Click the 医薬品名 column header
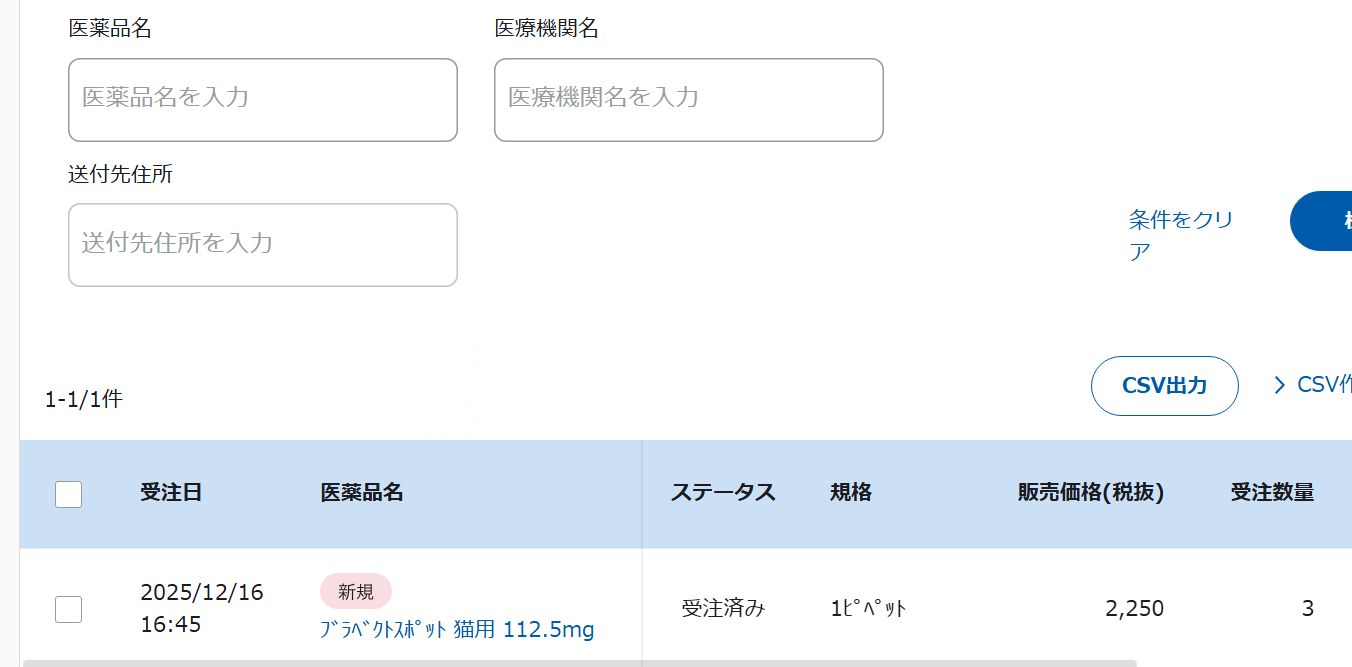This screenshot has height=667, width=1352. 359,493
